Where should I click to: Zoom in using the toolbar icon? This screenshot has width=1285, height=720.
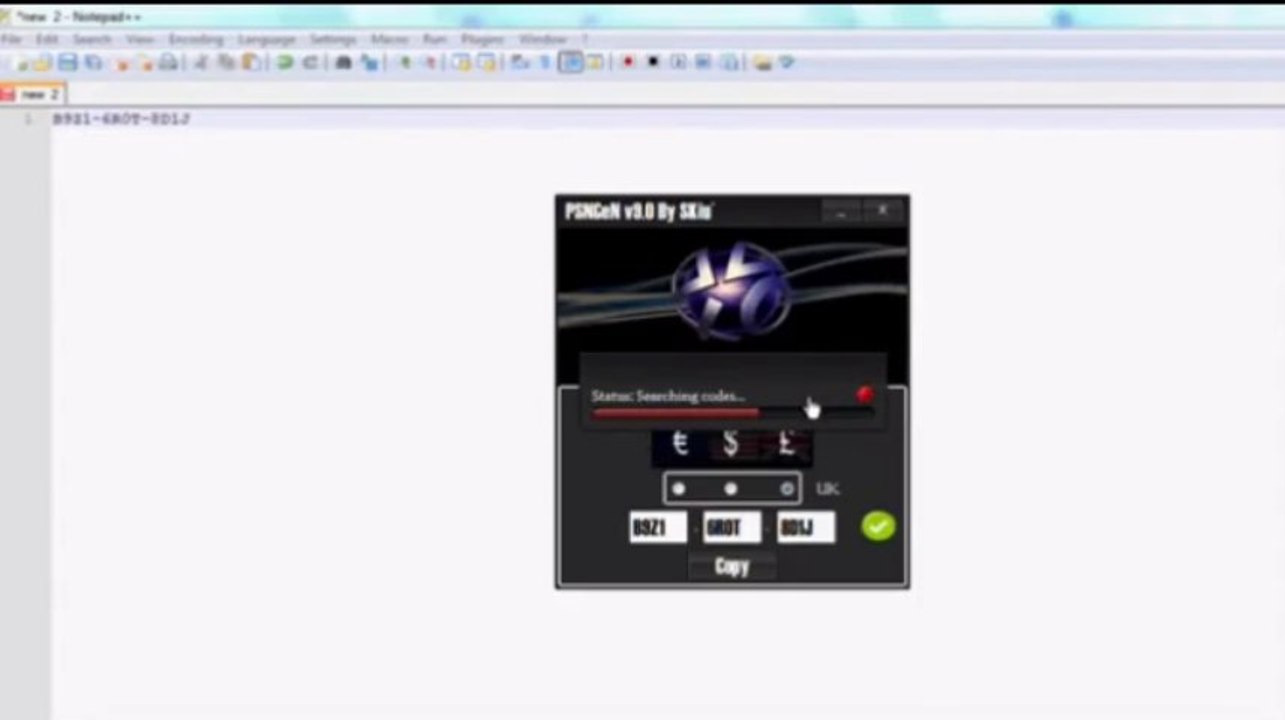pyautogui.click(x=404, y=62)
